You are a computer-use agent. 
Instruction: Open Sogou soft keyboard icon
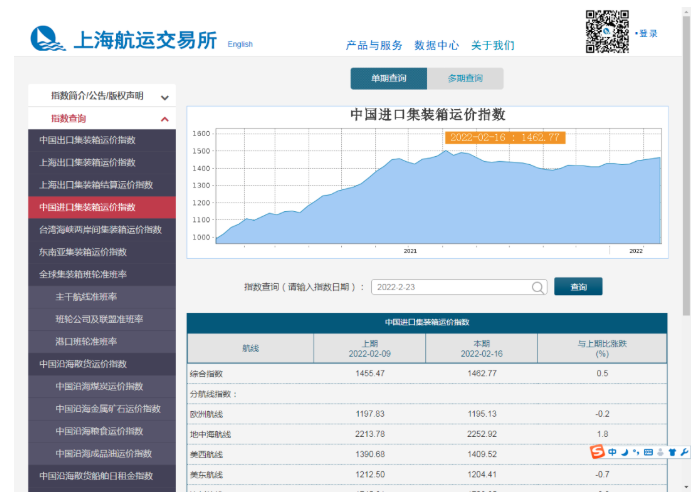(x=648, y=452)
